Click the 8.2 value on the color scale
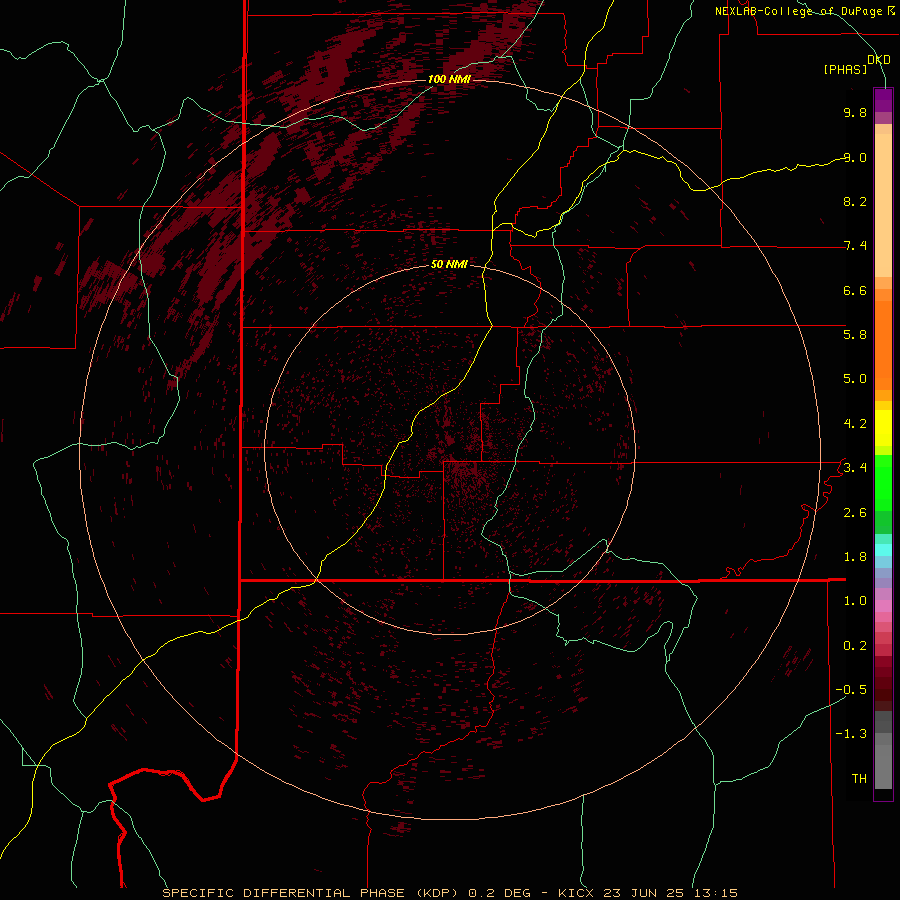 [855, 201]
